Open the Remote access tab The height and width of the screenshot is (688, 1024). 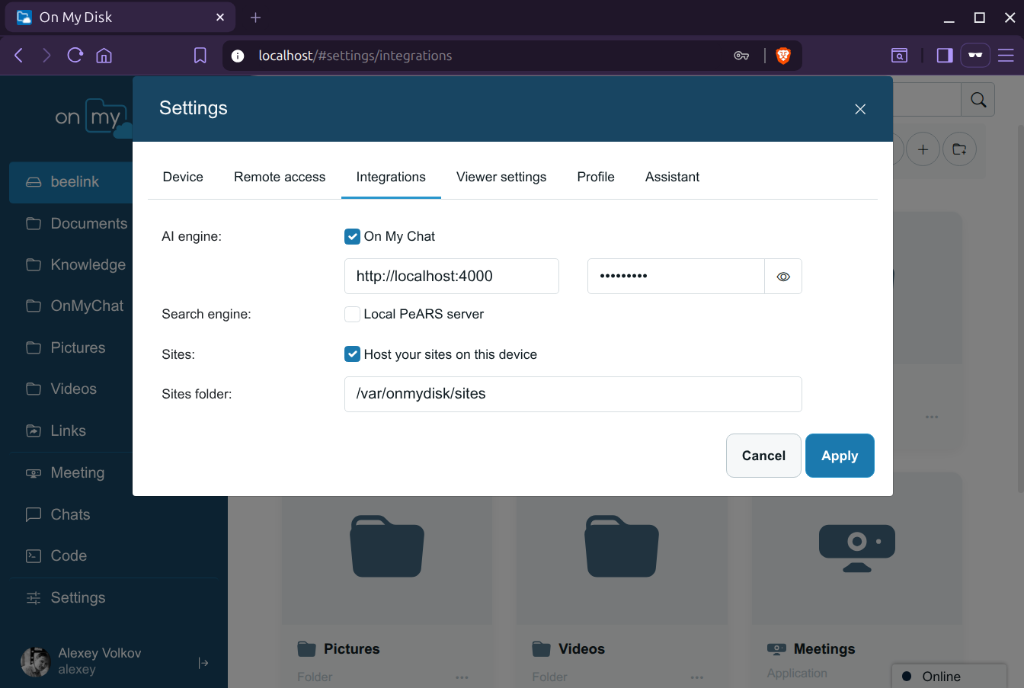coord(280,177)
